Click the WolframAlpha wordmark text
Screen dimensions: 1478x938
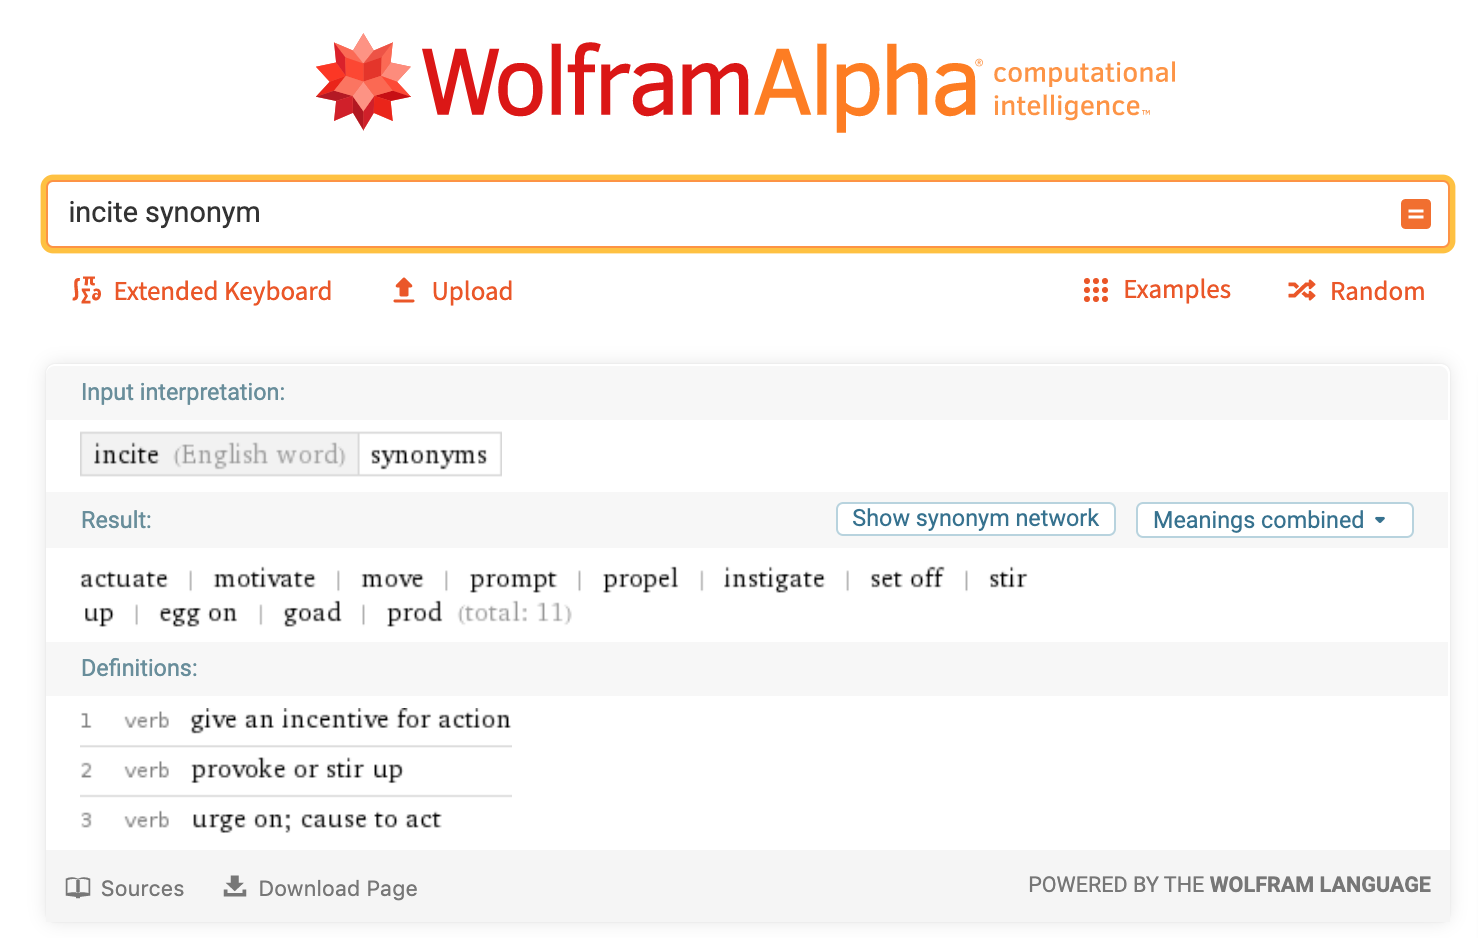point(700,82)
